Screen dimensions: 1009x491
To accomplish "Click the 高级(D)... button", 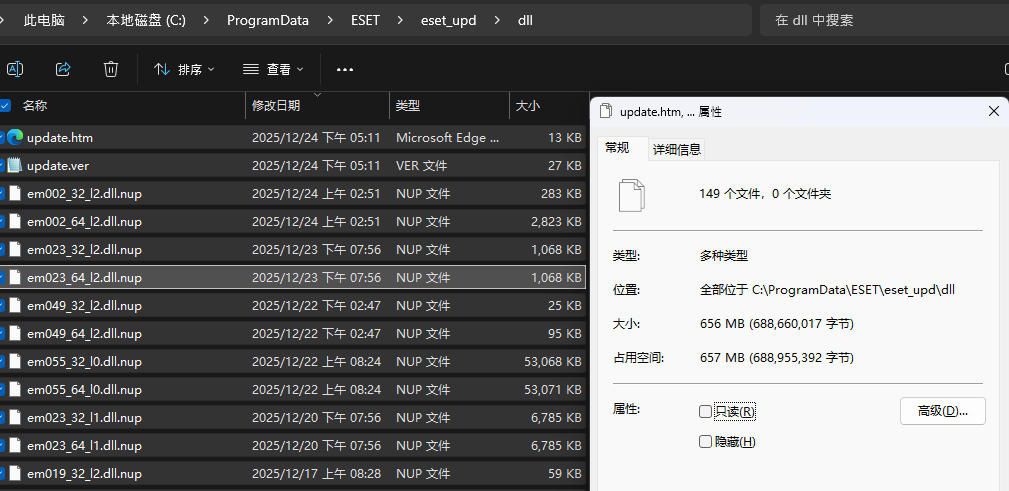I will tap(942, 410).
